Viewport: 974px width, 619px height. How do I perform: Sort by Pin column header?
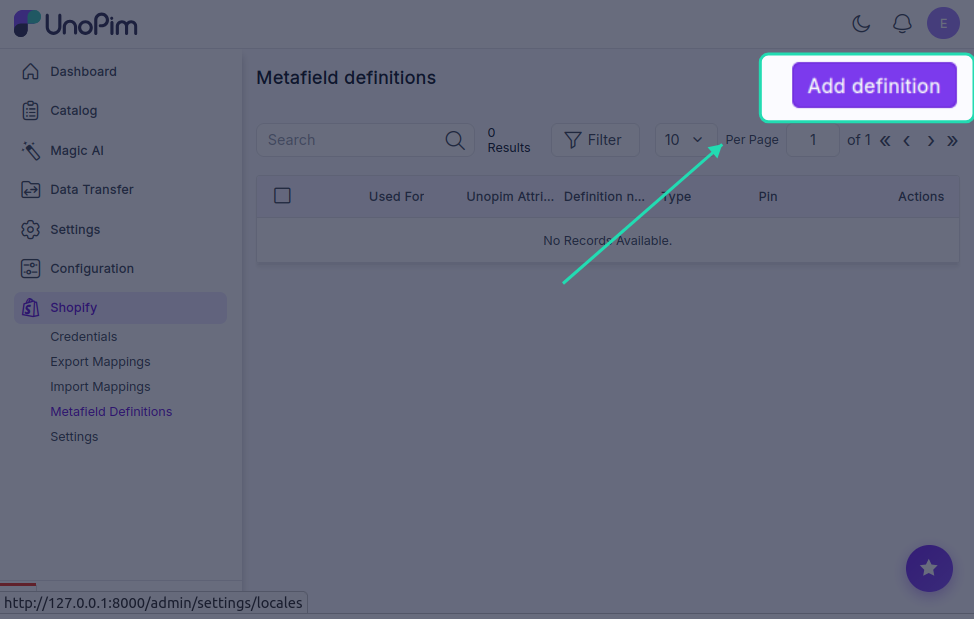768,196
